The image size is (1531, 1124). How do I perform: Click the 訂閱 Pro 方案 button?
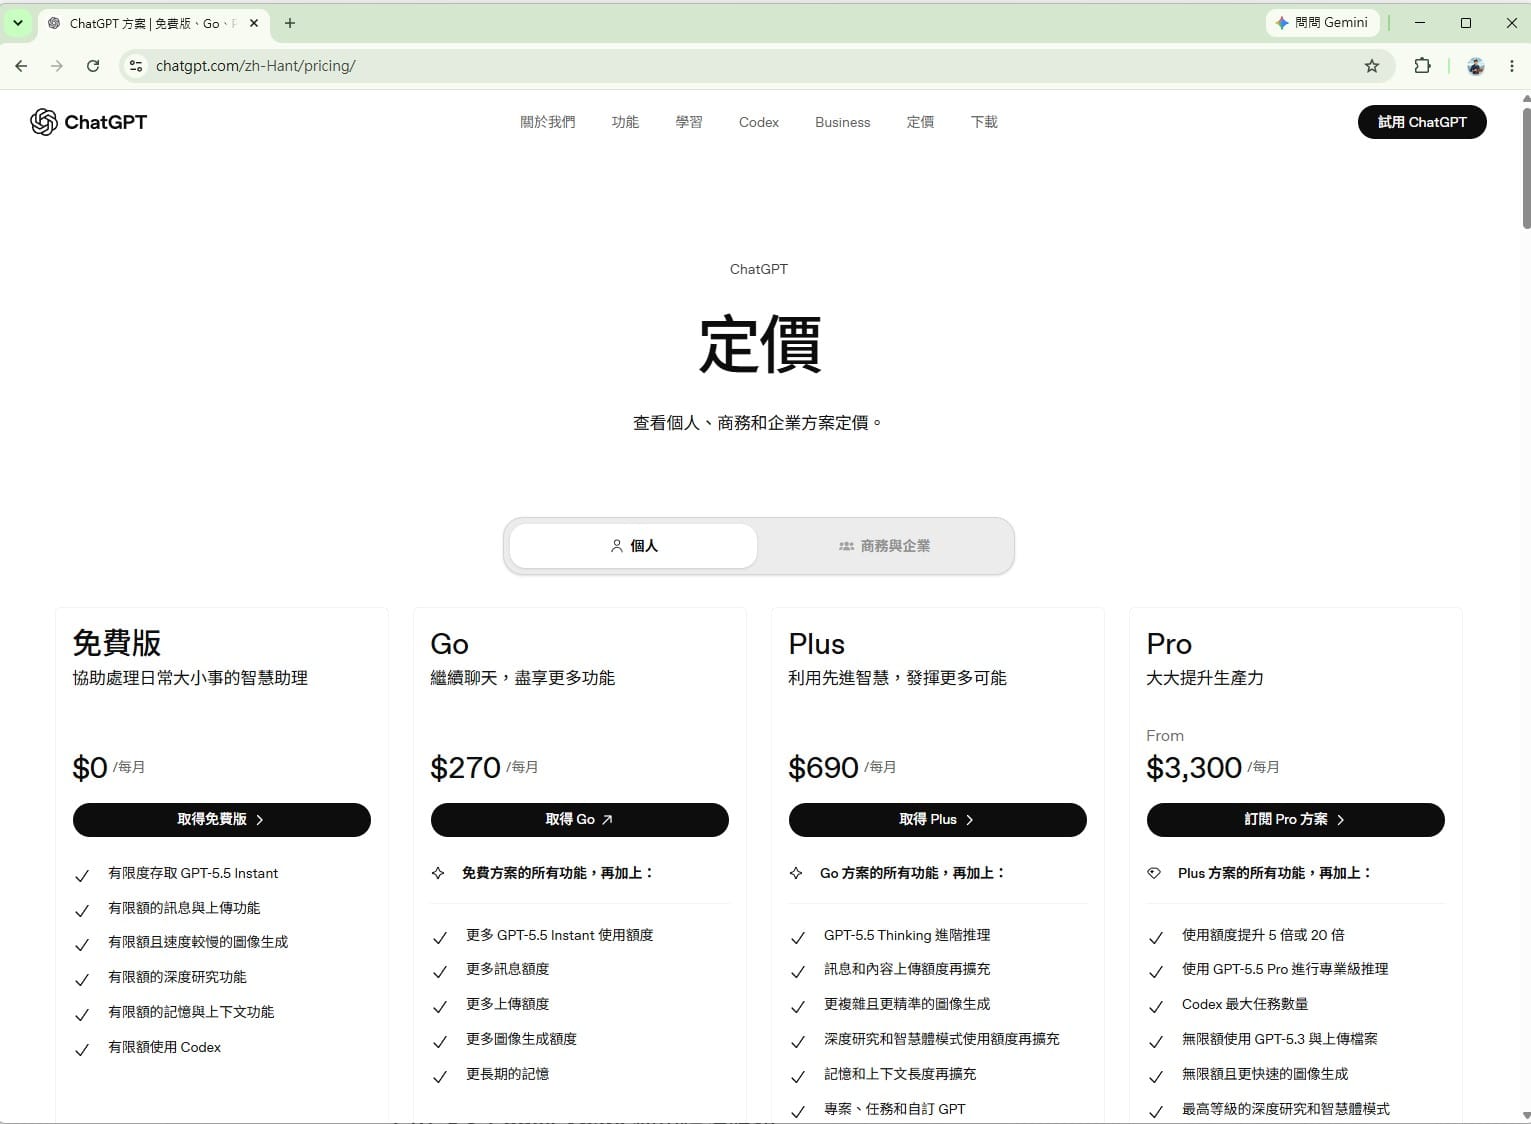(1296, 819)
